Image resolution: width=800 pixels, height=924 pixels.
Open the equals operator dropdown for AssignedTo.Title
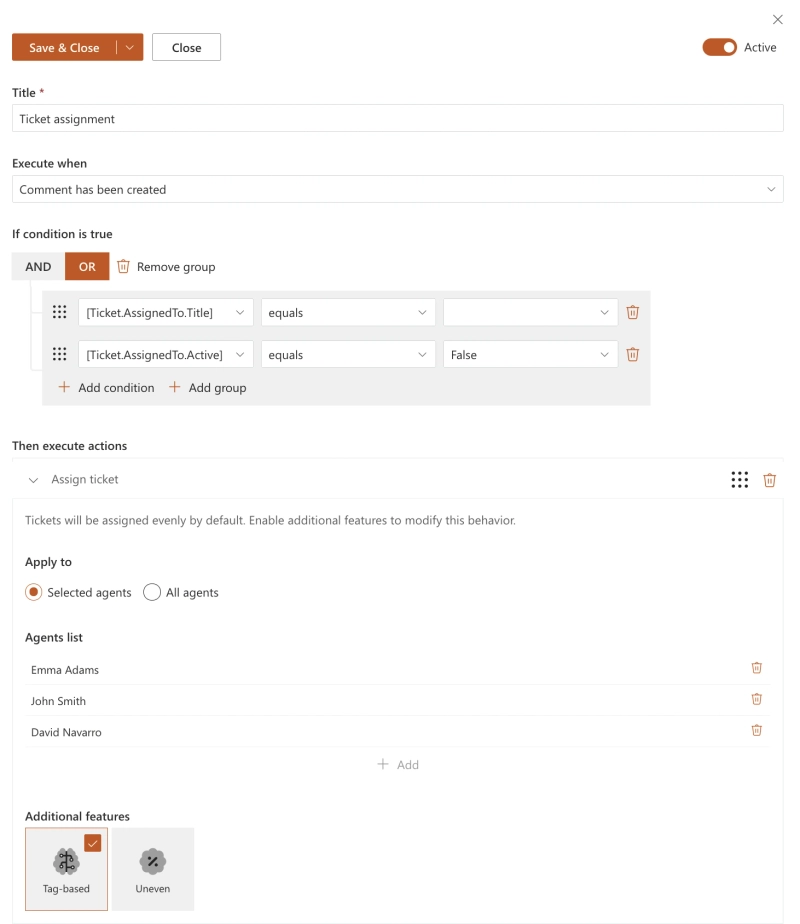[348, 312]
